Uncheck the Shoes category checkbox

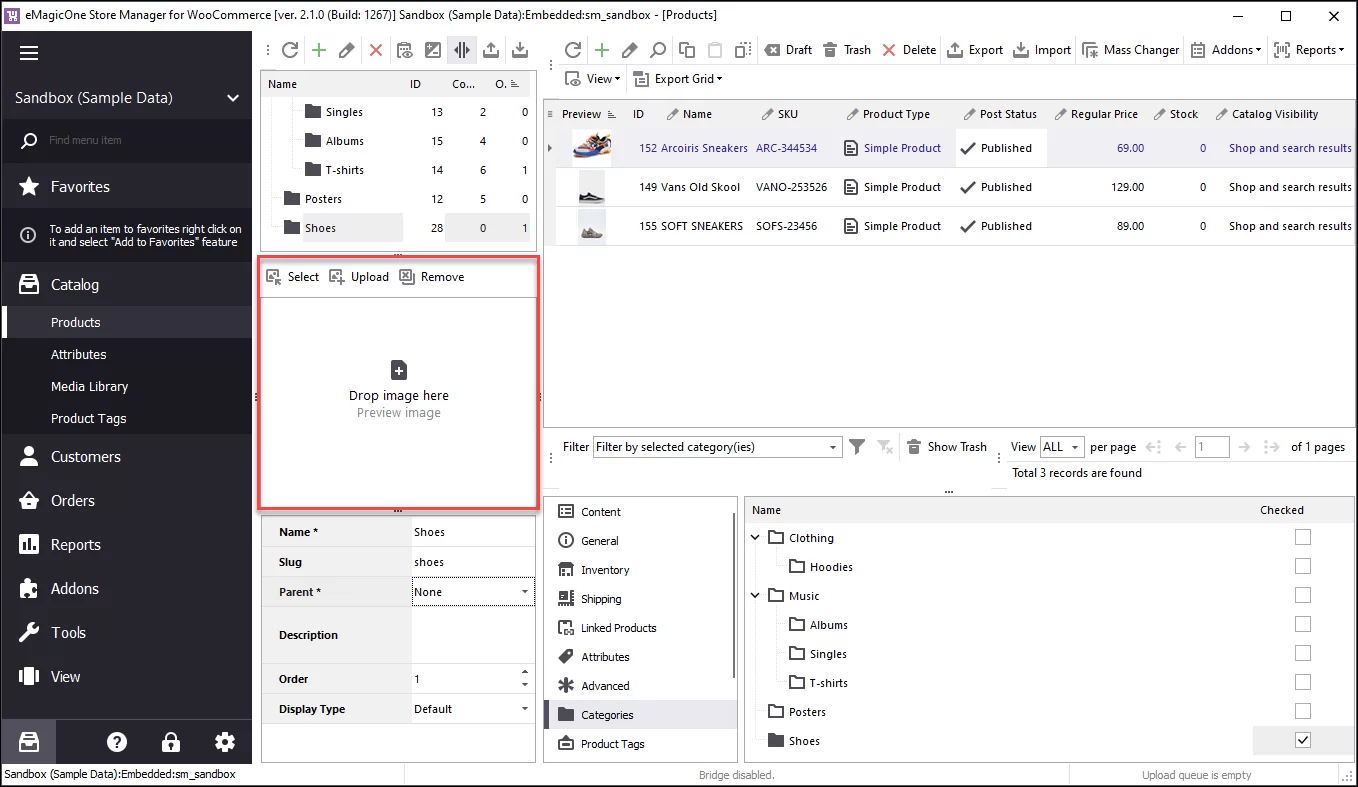1302,740
